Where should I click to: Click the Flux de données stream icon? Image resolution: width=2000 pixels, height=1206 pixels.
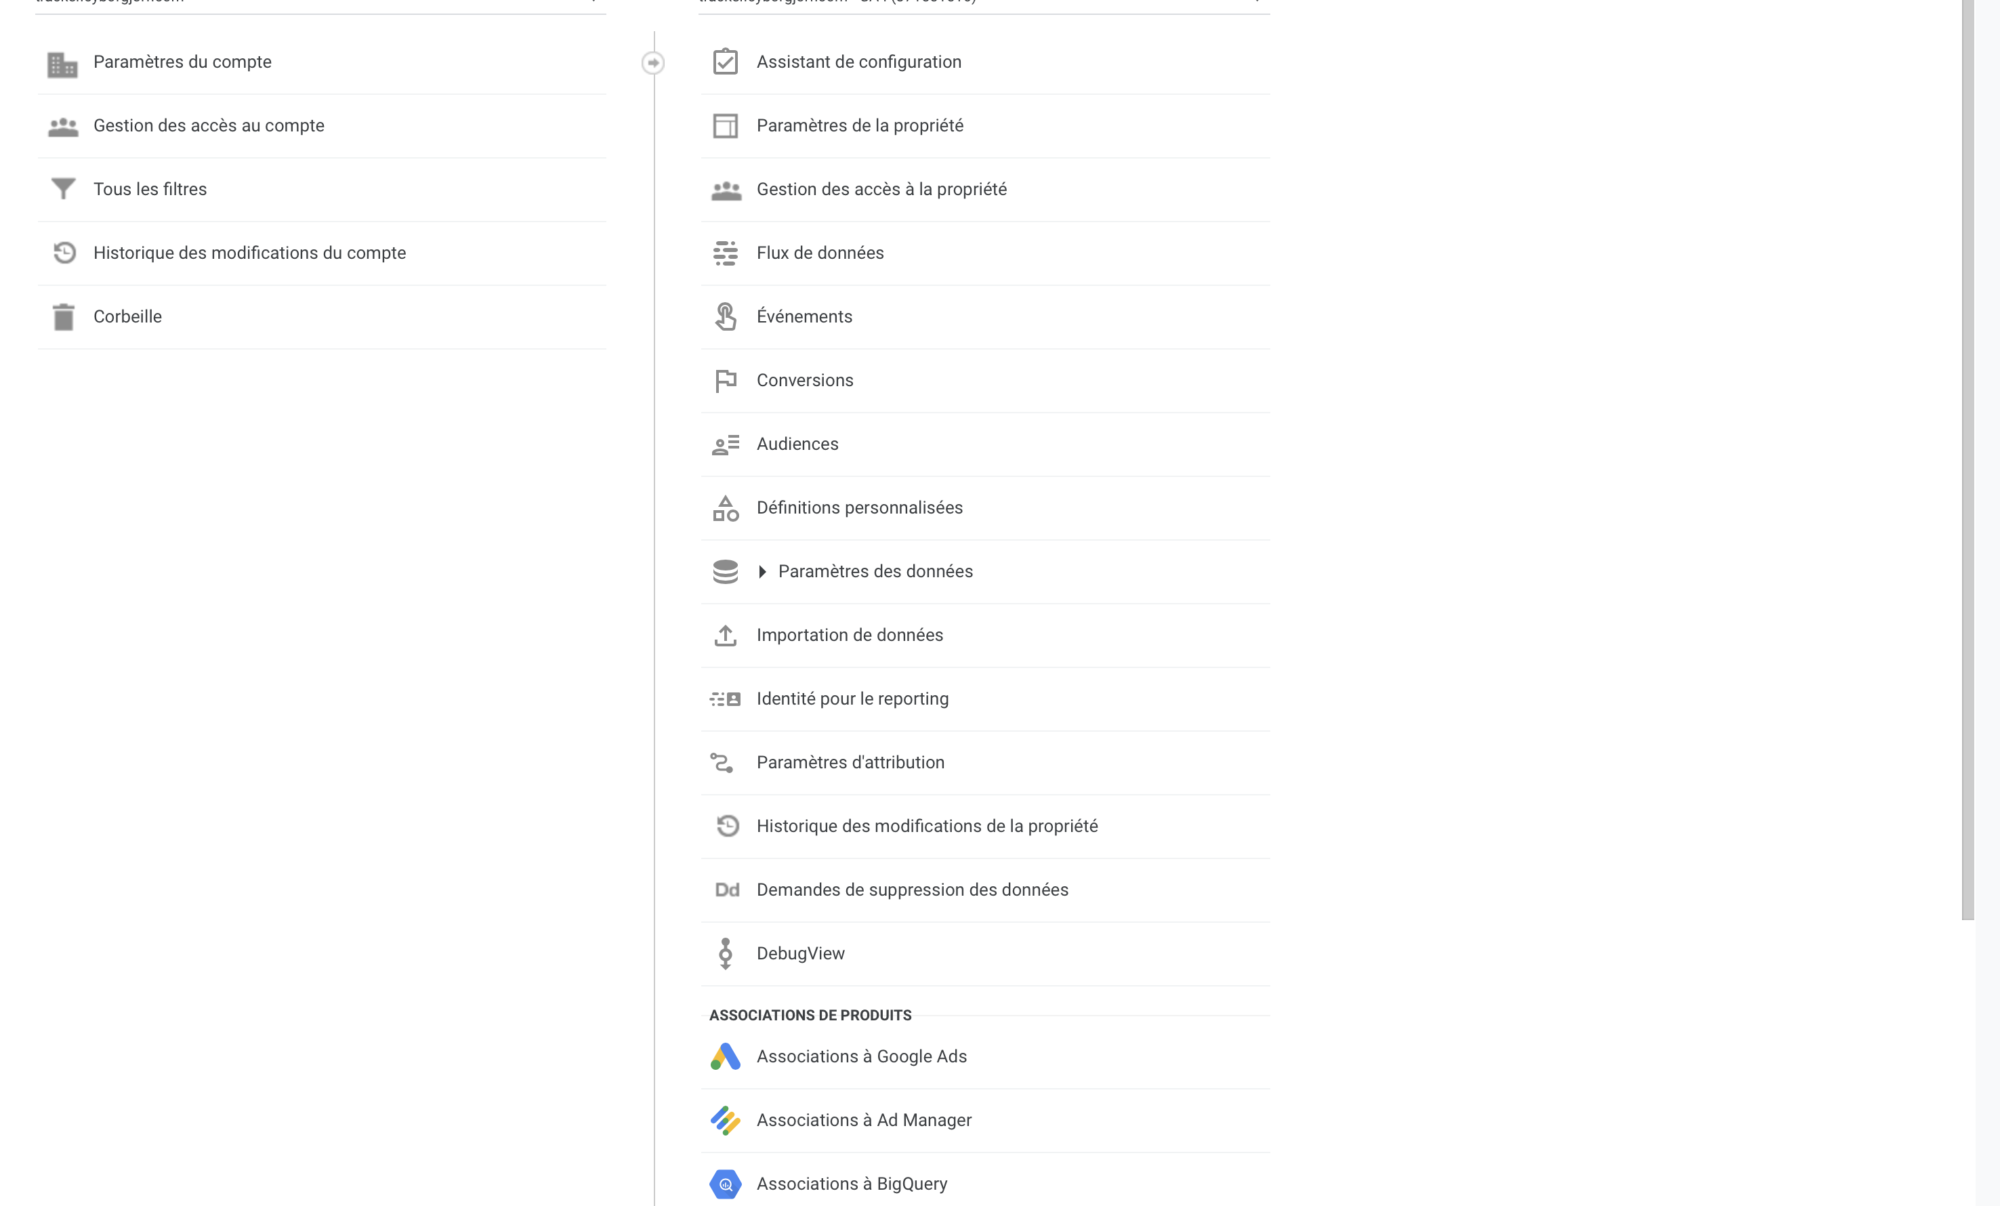tap(725, 253)
